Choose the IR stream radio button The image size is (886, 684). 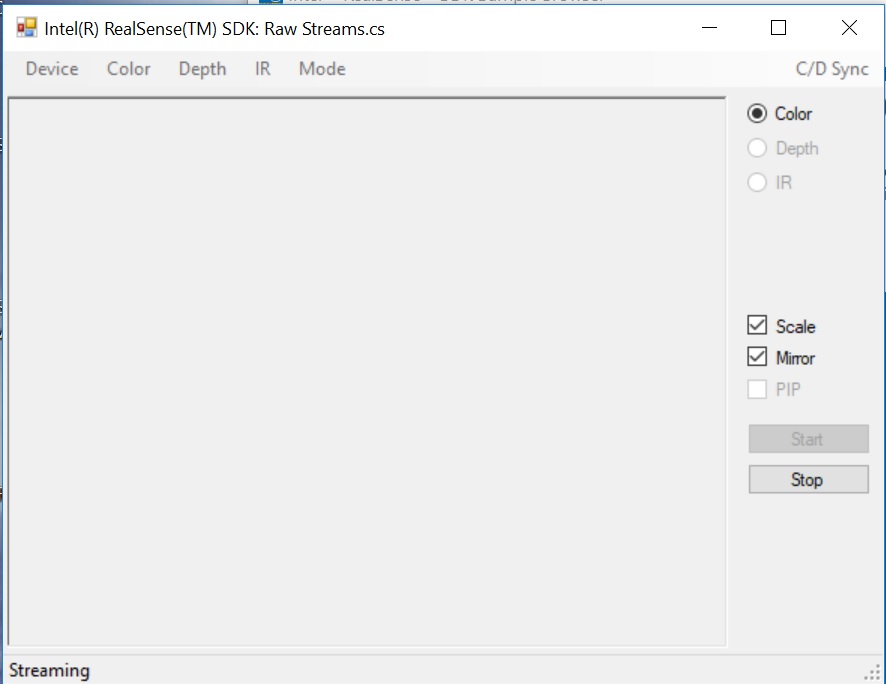(758, 182)
